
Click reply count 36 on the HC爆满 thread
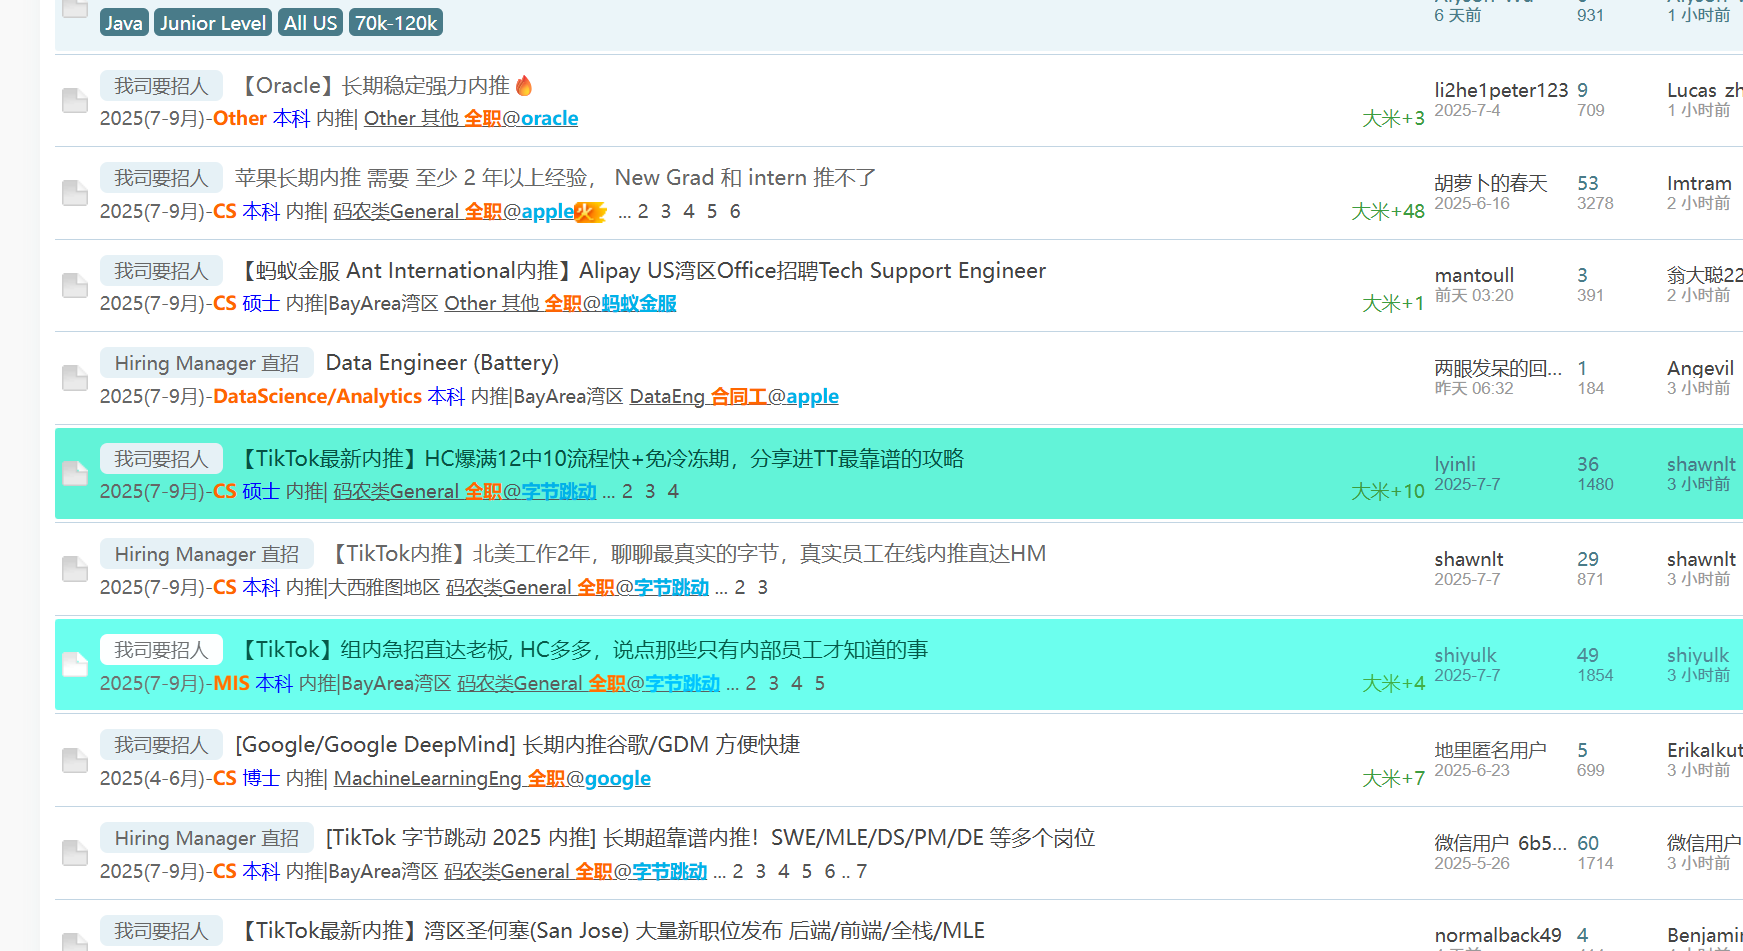1588,464
